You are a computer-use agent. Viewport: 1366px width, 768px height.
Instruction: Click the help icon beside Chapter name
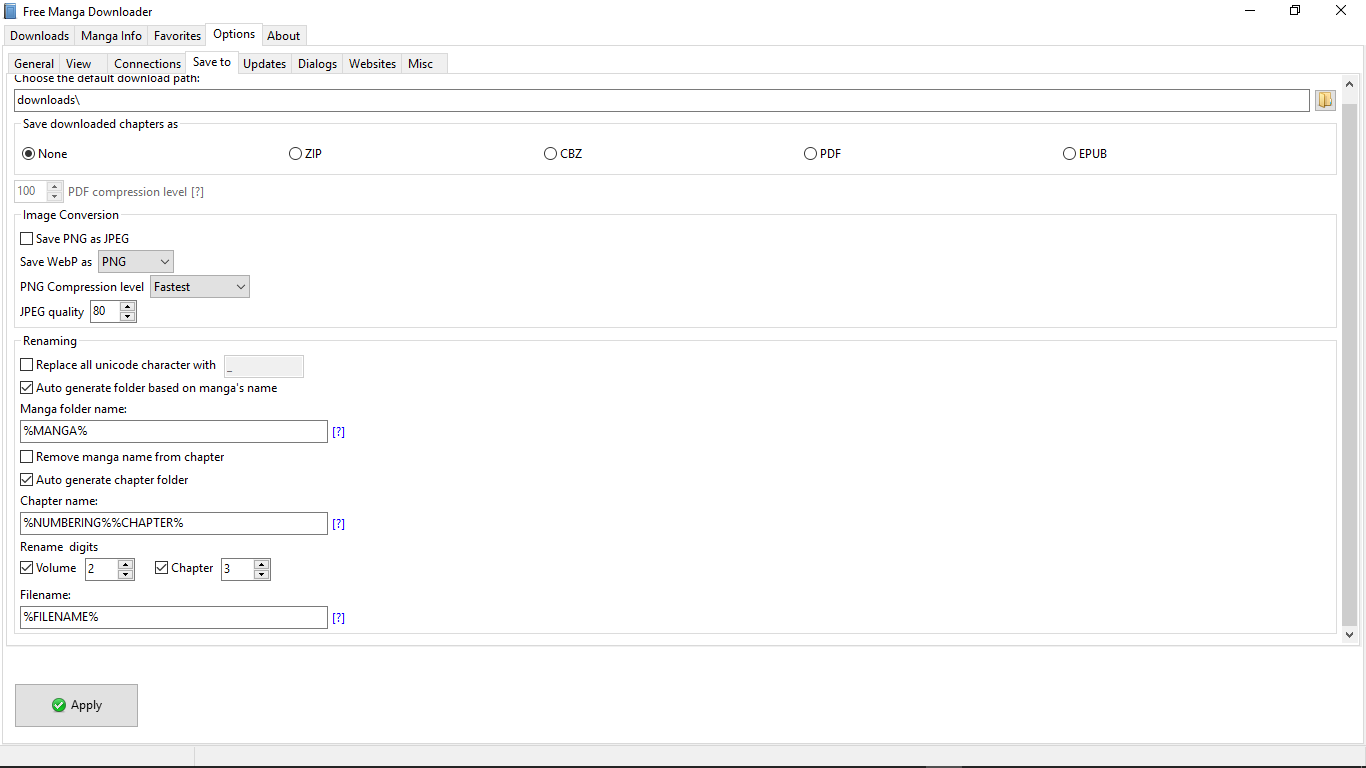coord(338,523)
